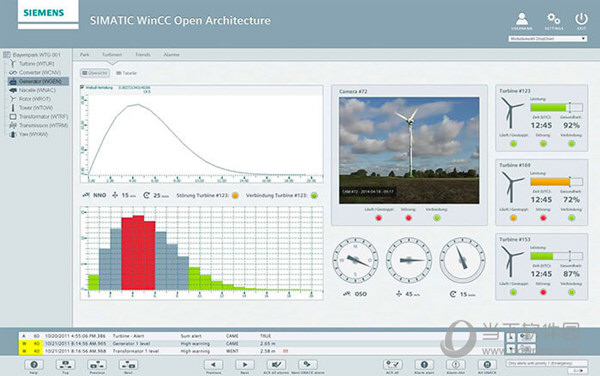Click the Turbine #153 Leistung green bar
The image size is (600, 376).
542,256
